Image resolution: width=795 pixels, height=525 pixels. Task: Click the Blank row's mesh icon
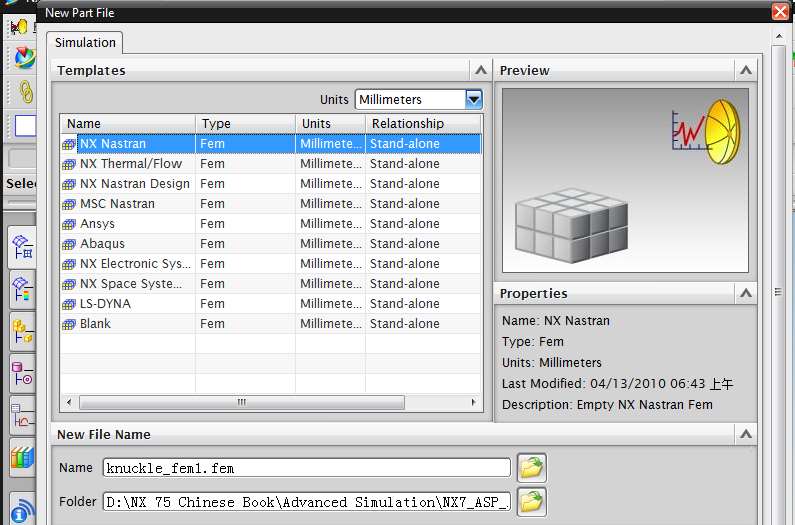(x=69, y=325)
